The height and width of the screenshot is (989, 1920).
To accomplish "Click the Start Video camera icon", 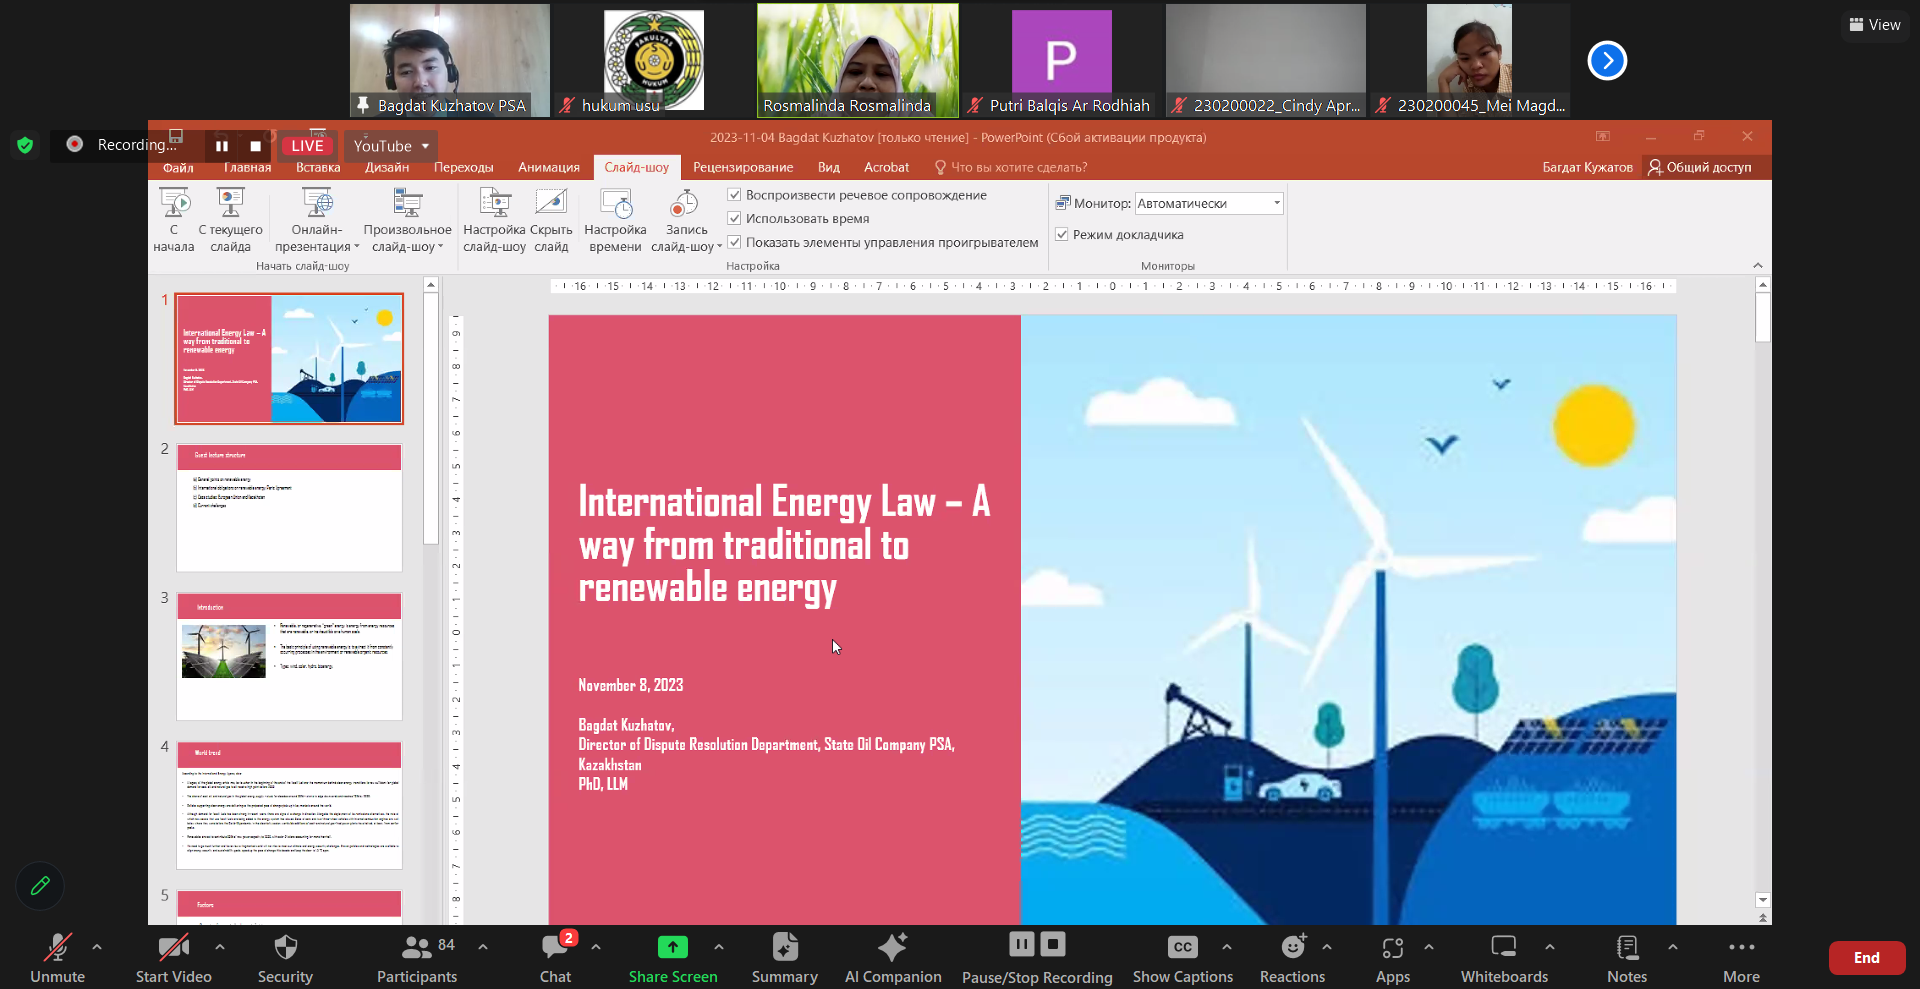I will [x=174, y=947].
